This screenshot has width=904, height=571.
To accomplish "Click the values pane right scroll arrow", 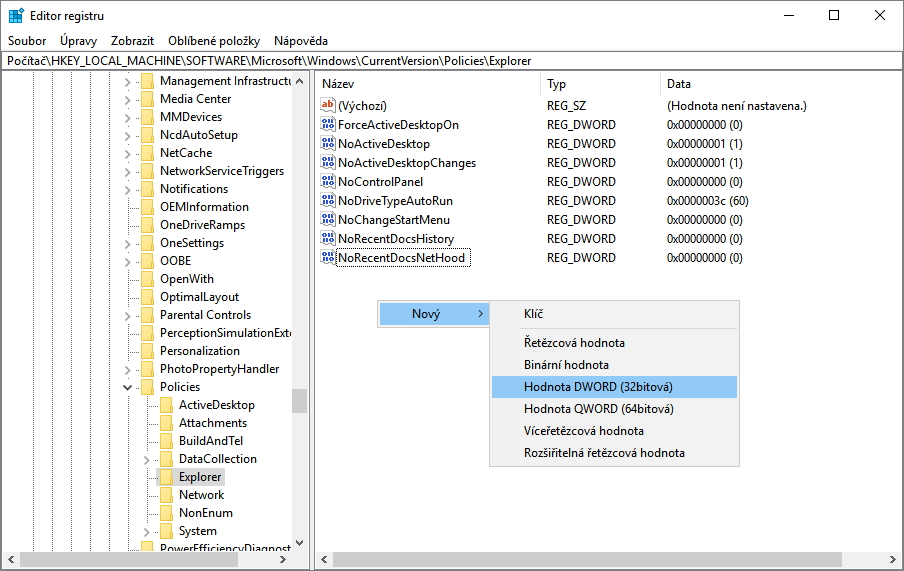I will click(x=894, y=559).
